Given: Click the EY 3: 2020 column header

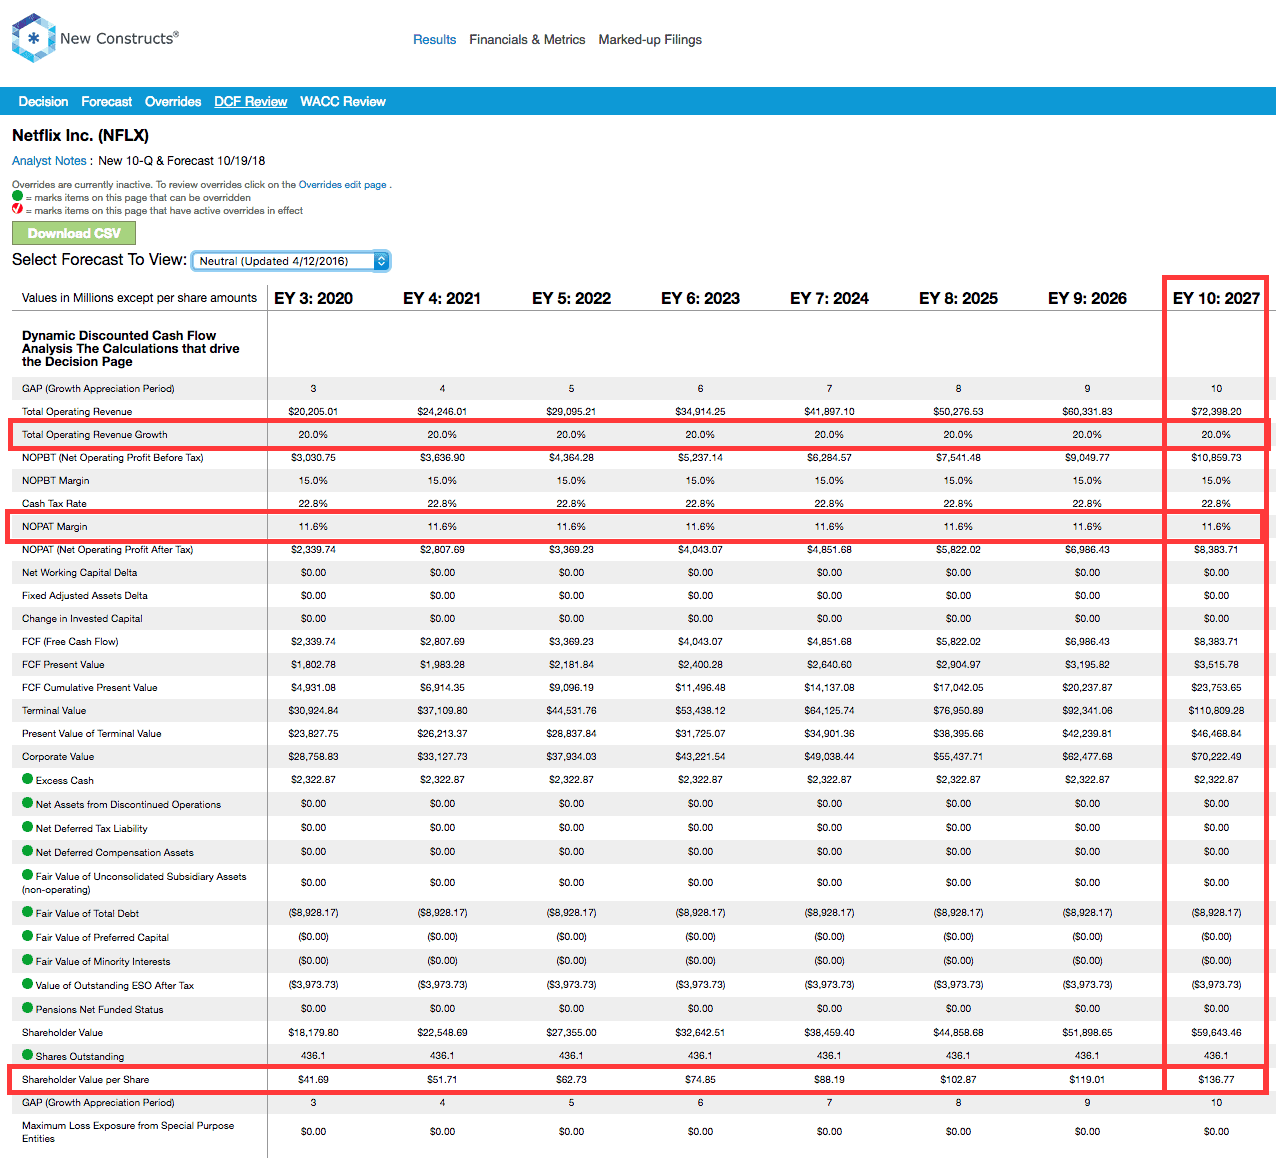Looking at the screenshot, I should (313, 298).
